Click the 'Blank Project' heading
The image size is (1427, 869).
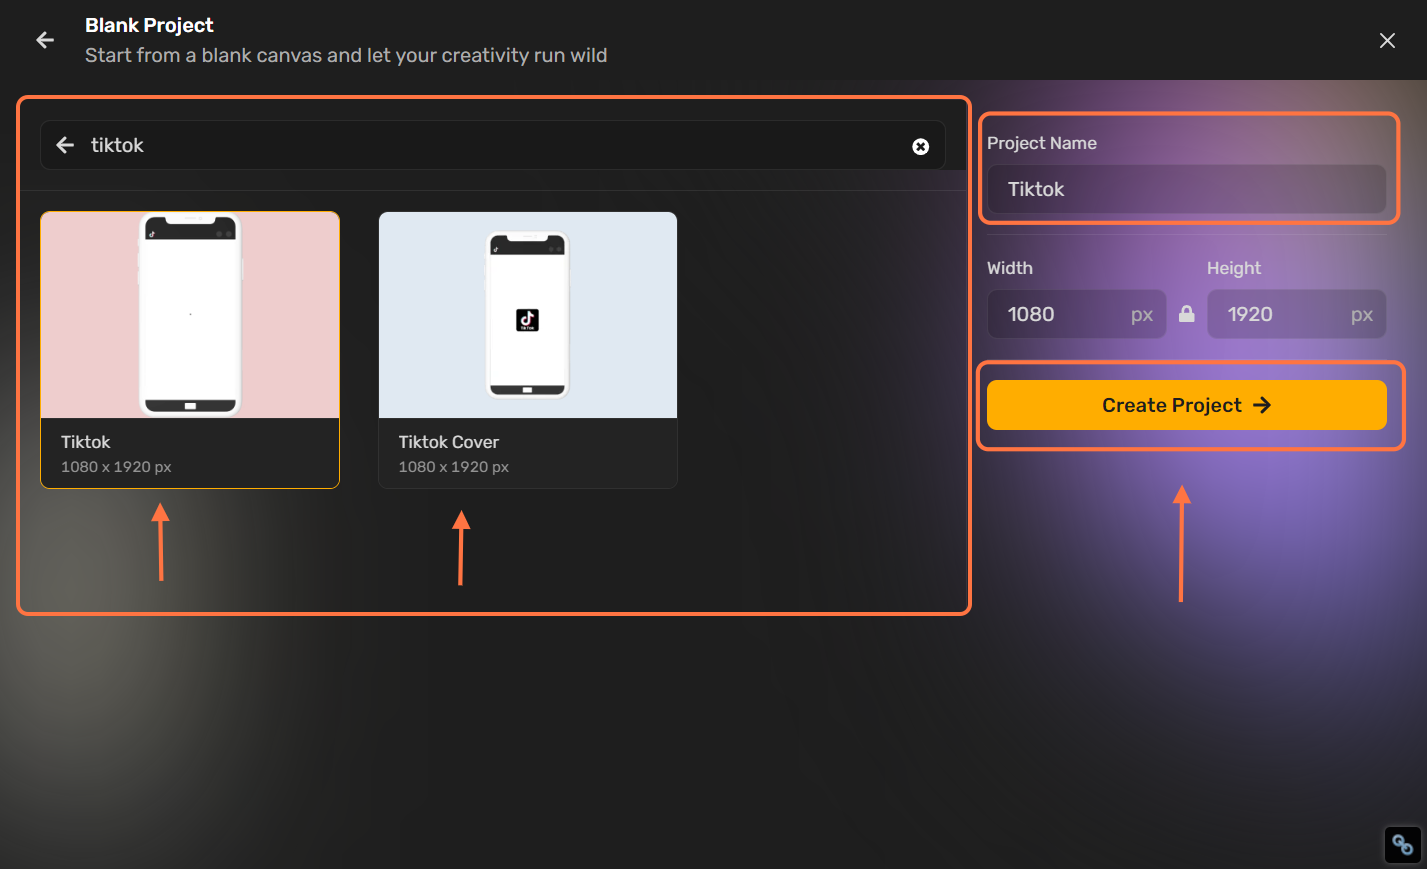click(149, 25)
